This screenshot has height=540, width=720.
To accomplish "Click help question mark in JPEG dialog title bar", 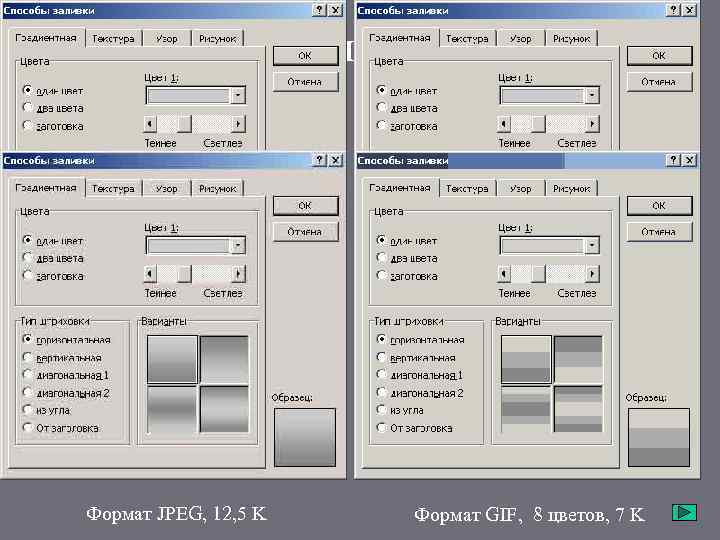I will point(319,160).
